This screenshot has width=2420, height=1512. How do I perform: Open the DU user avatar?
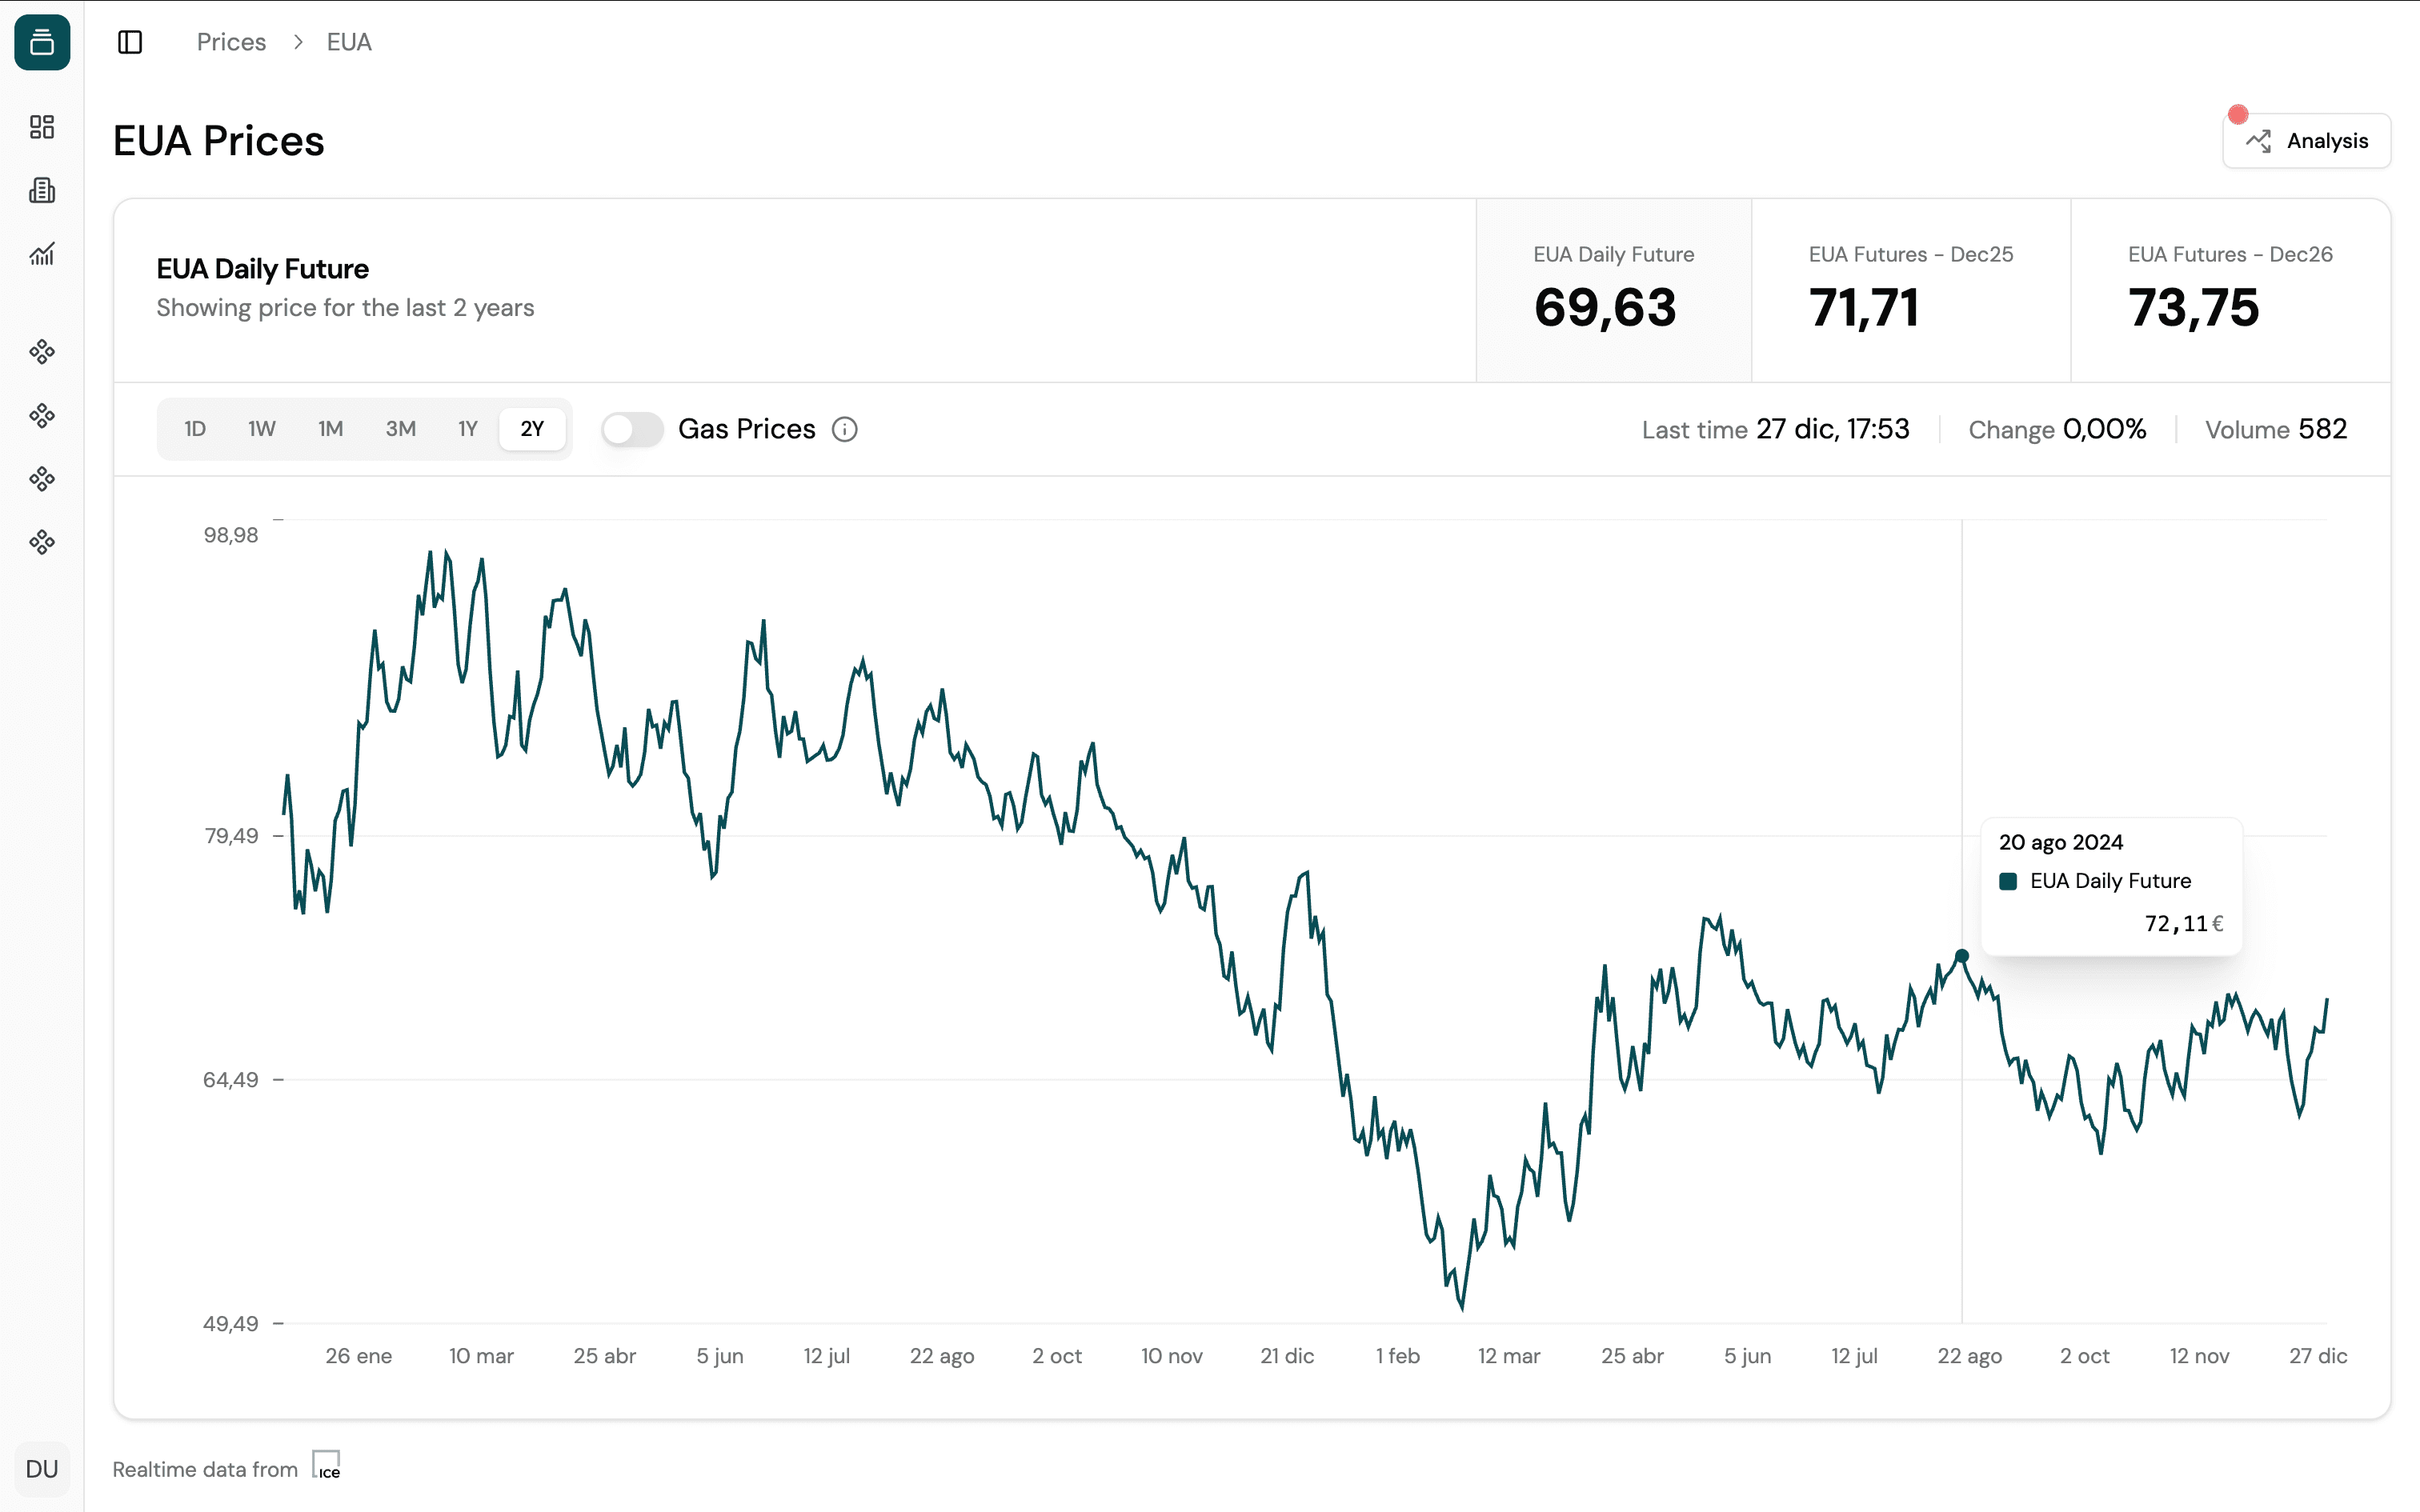[x=42, y=1468]
